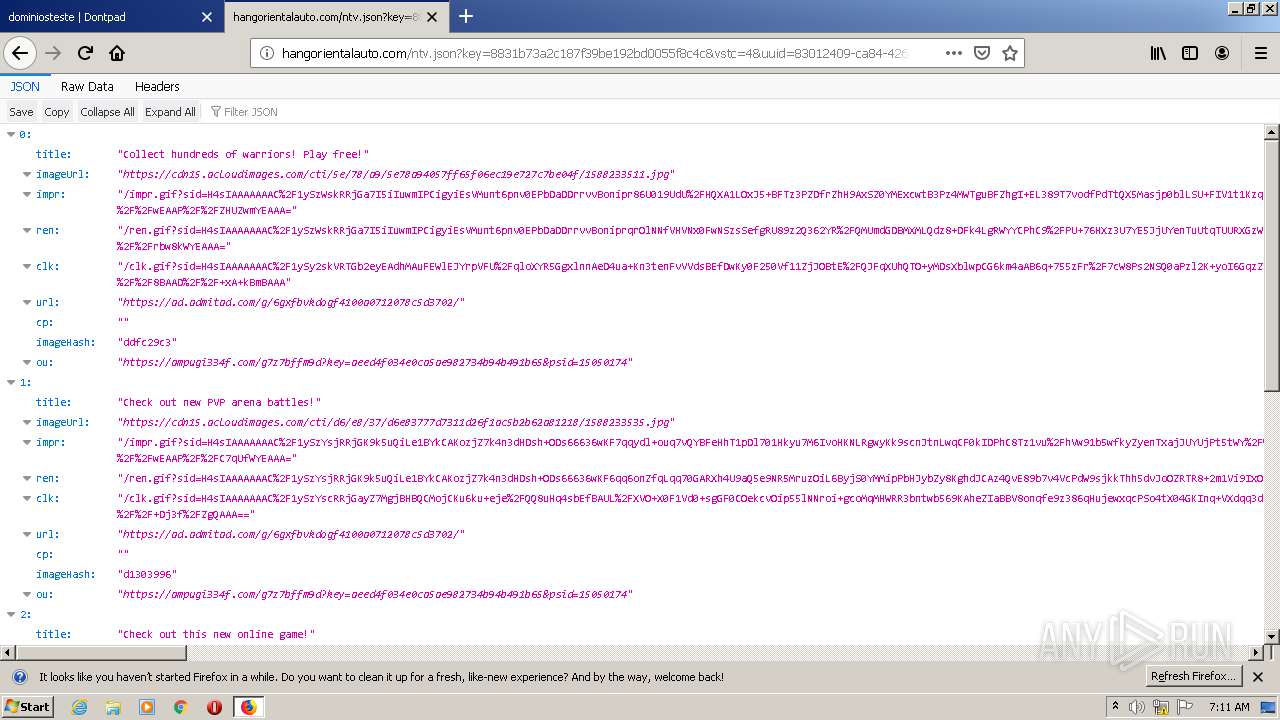Launch Internet Explorer from taskbar

79,707
